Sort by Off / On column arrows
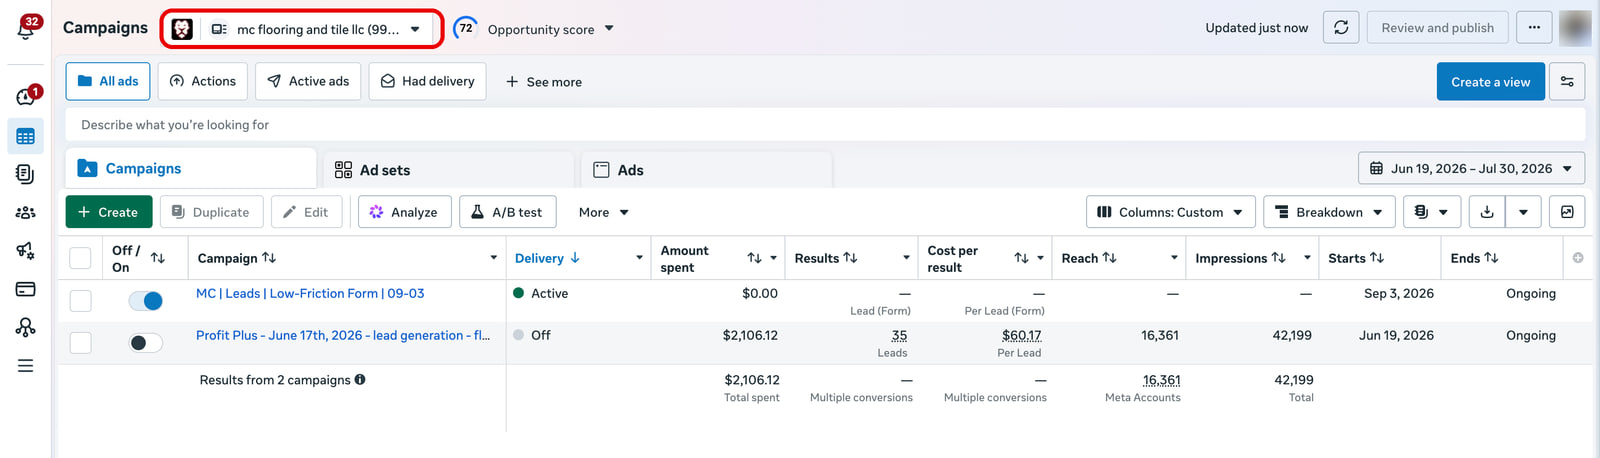 pos(158,258)
